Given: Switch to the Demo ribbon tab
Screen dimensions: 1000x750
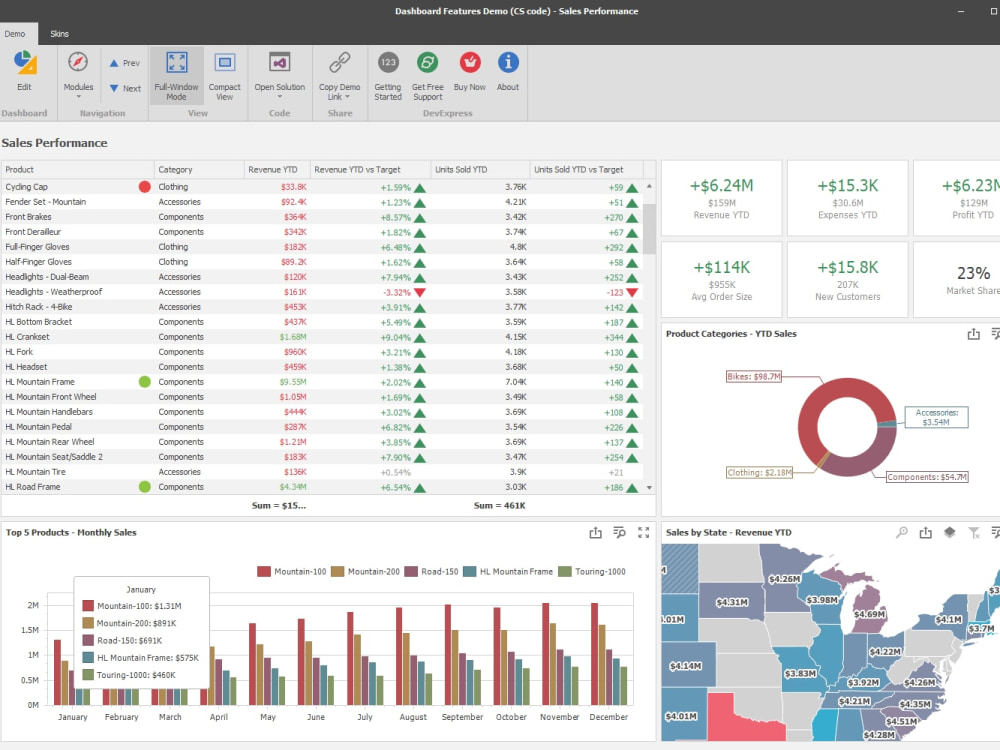Looking at the screenshot, I should tap(15, 34).
